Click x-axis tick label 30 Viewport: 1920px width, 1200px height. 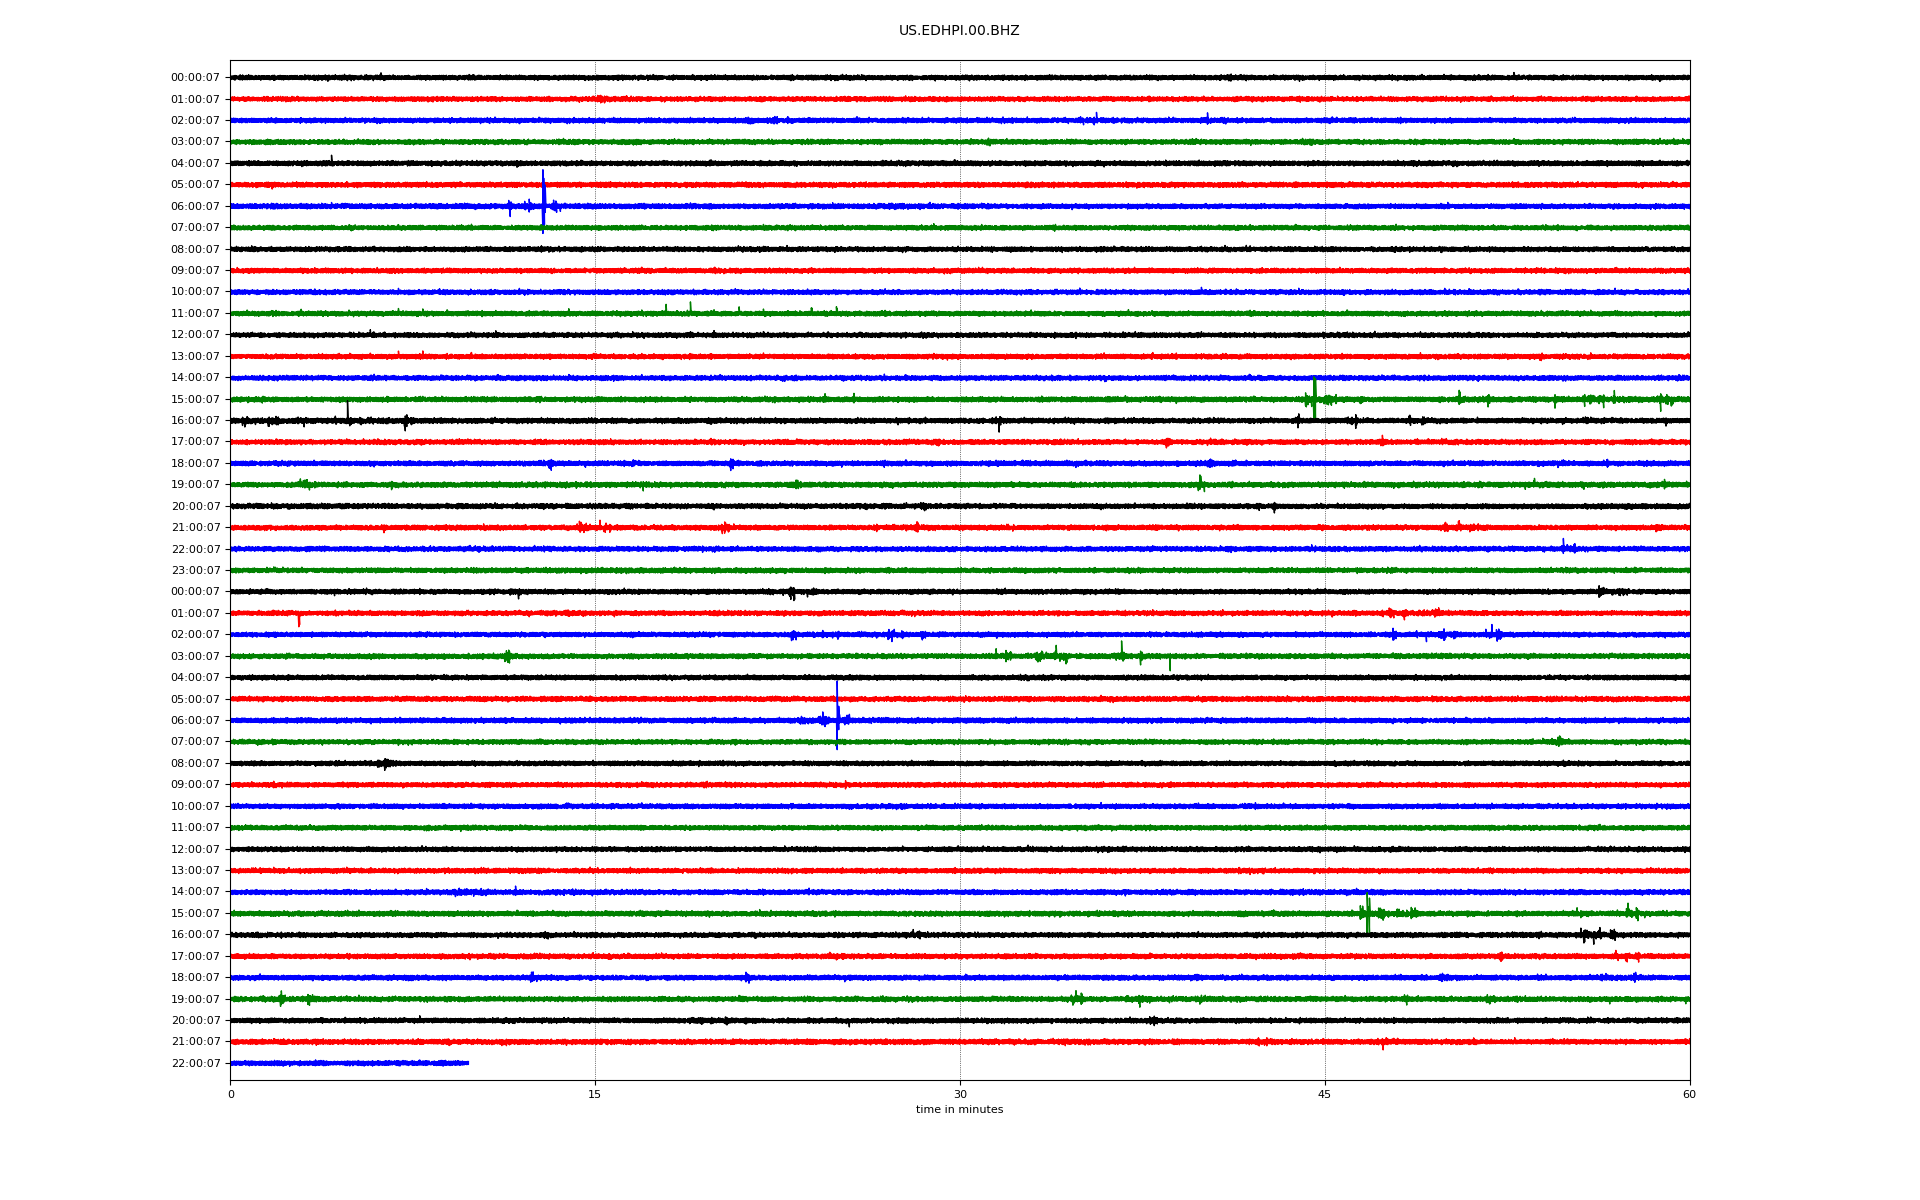960,1094
